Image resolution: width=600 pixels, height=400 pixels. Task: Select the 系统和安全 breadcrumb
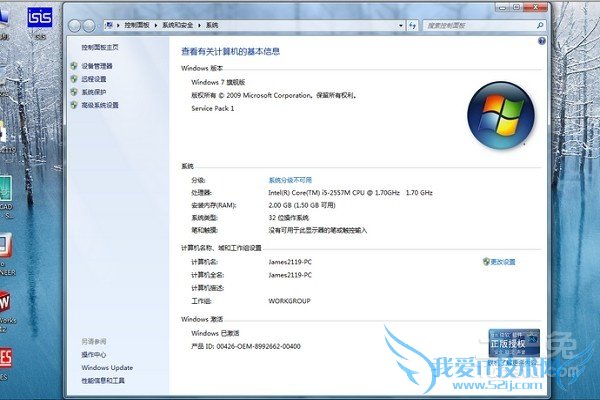tap(178, 25)
